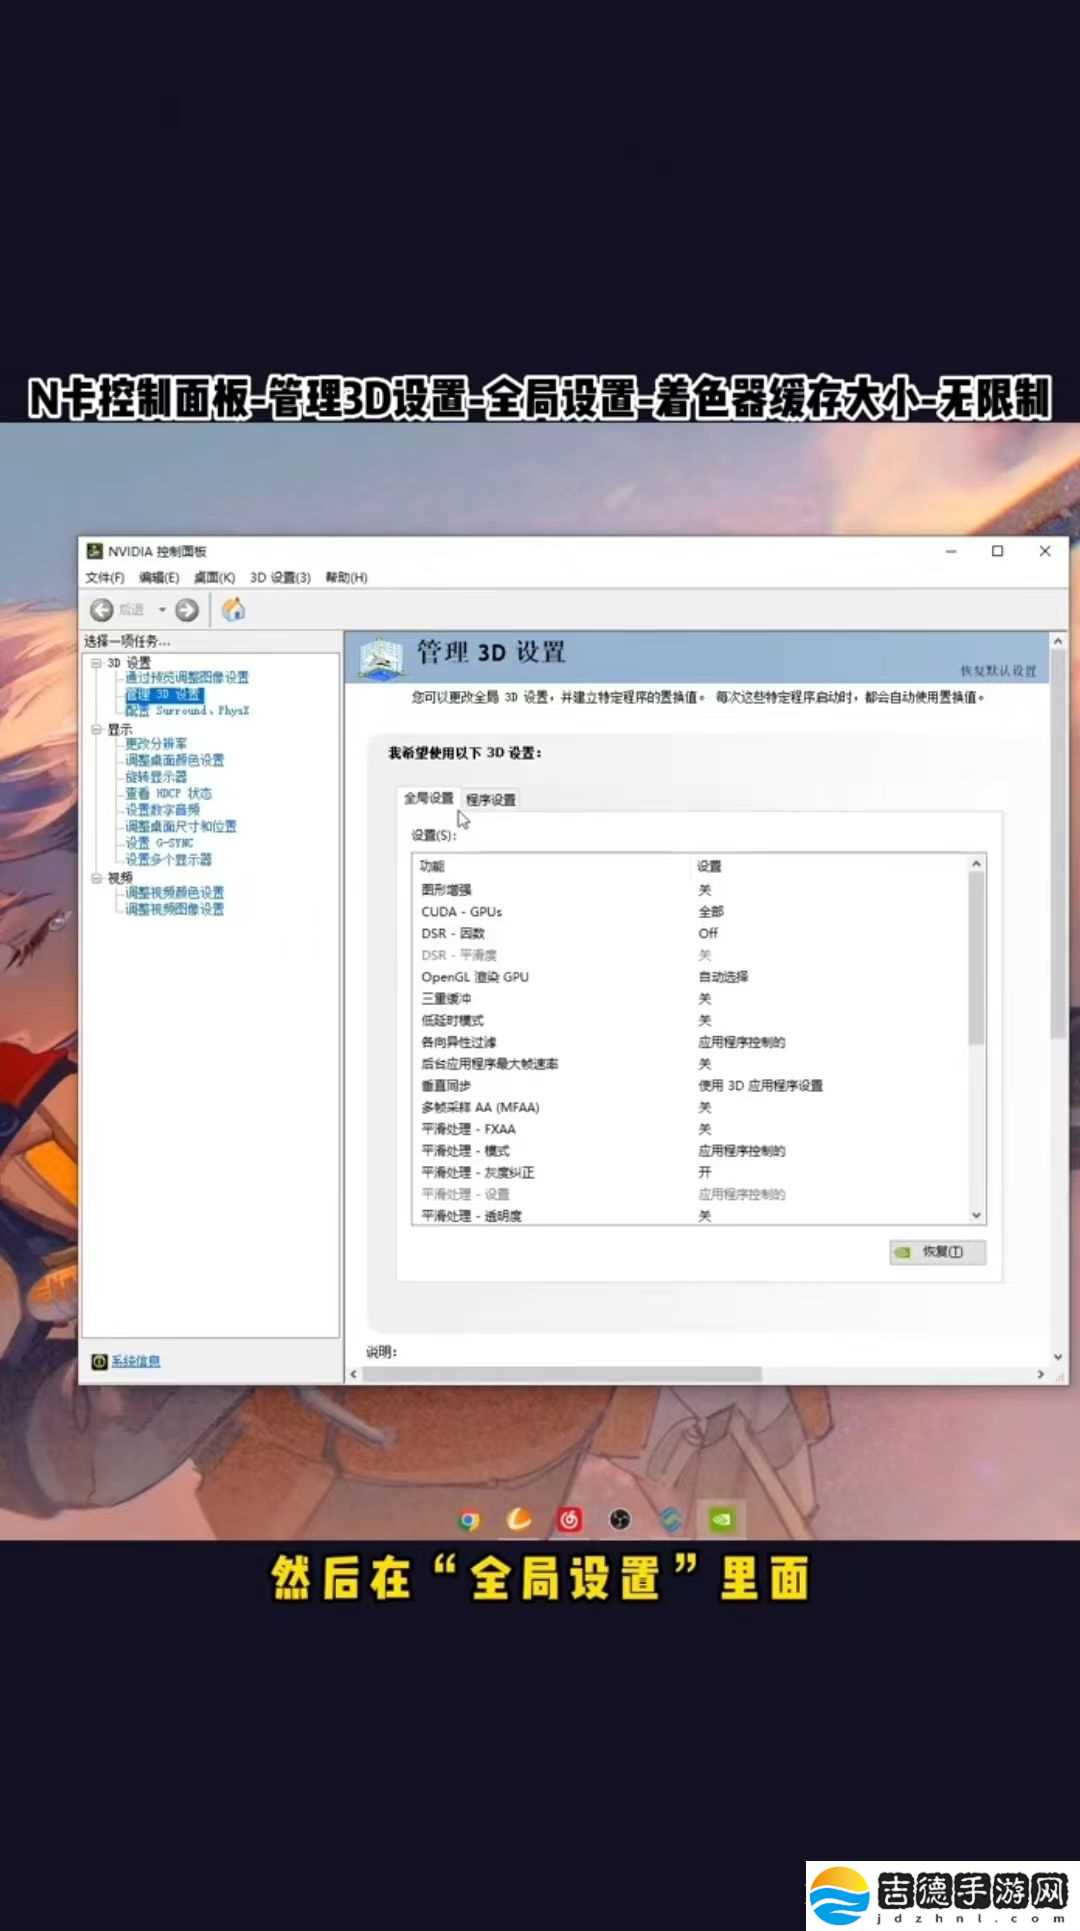Select the 平滑处理 - 透明度 setting row
The width and height of the screenshot is (1080, 1931).
[x=691, y=1216]
